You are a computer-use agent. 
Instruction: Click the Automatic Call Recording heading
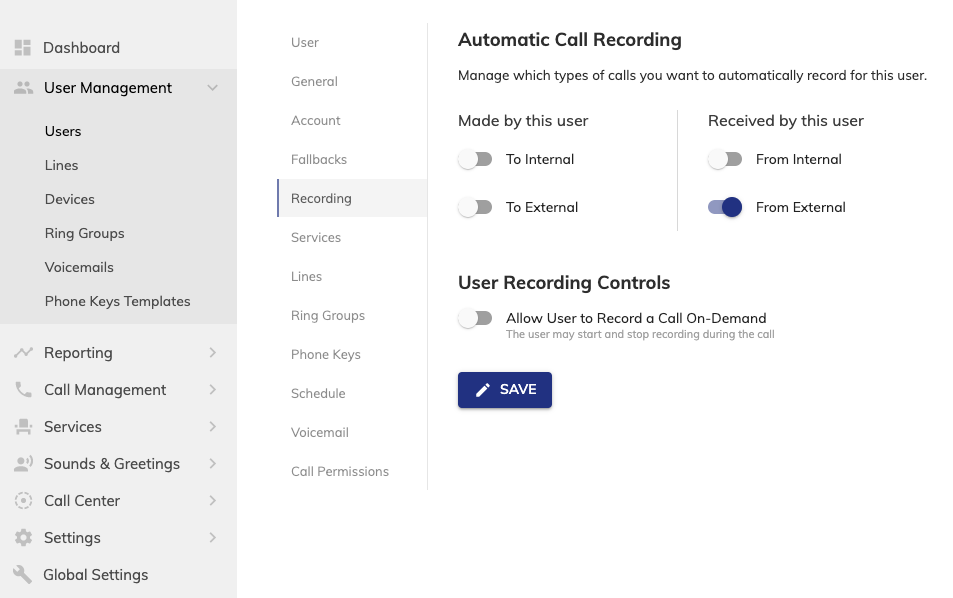[x=569, y=40]
